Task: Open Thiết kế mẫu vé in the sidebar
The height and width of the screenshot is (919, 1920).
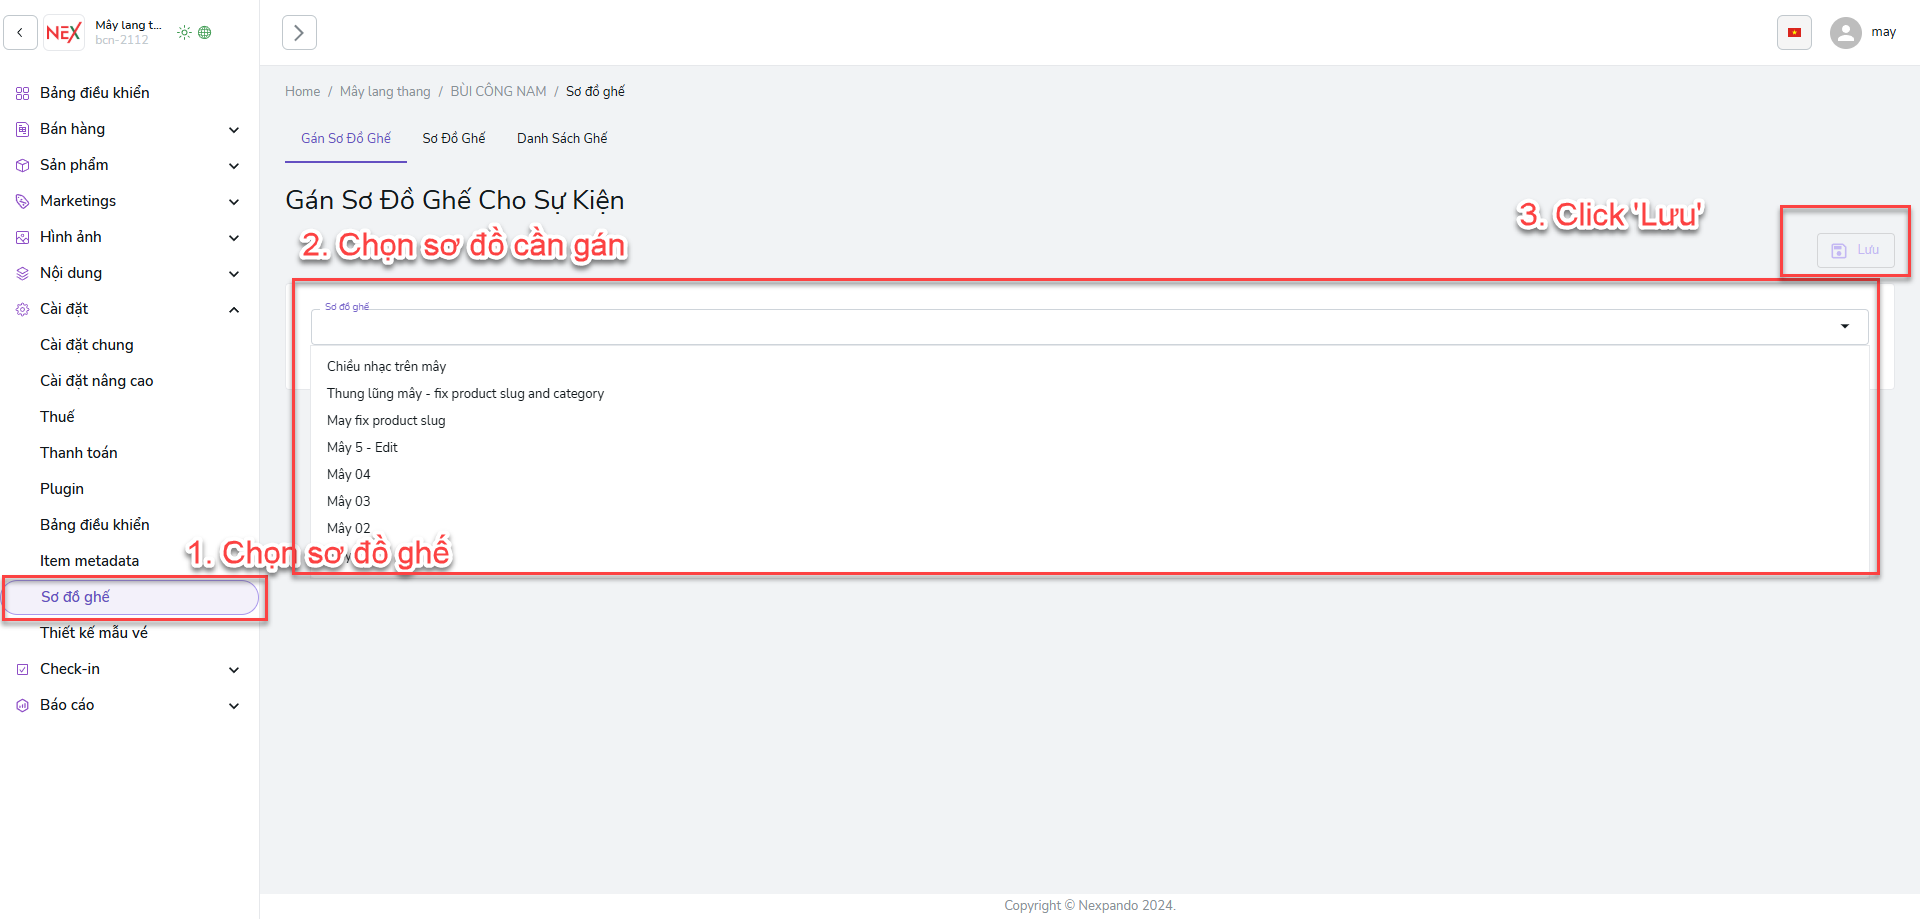Action: (94, 633)
